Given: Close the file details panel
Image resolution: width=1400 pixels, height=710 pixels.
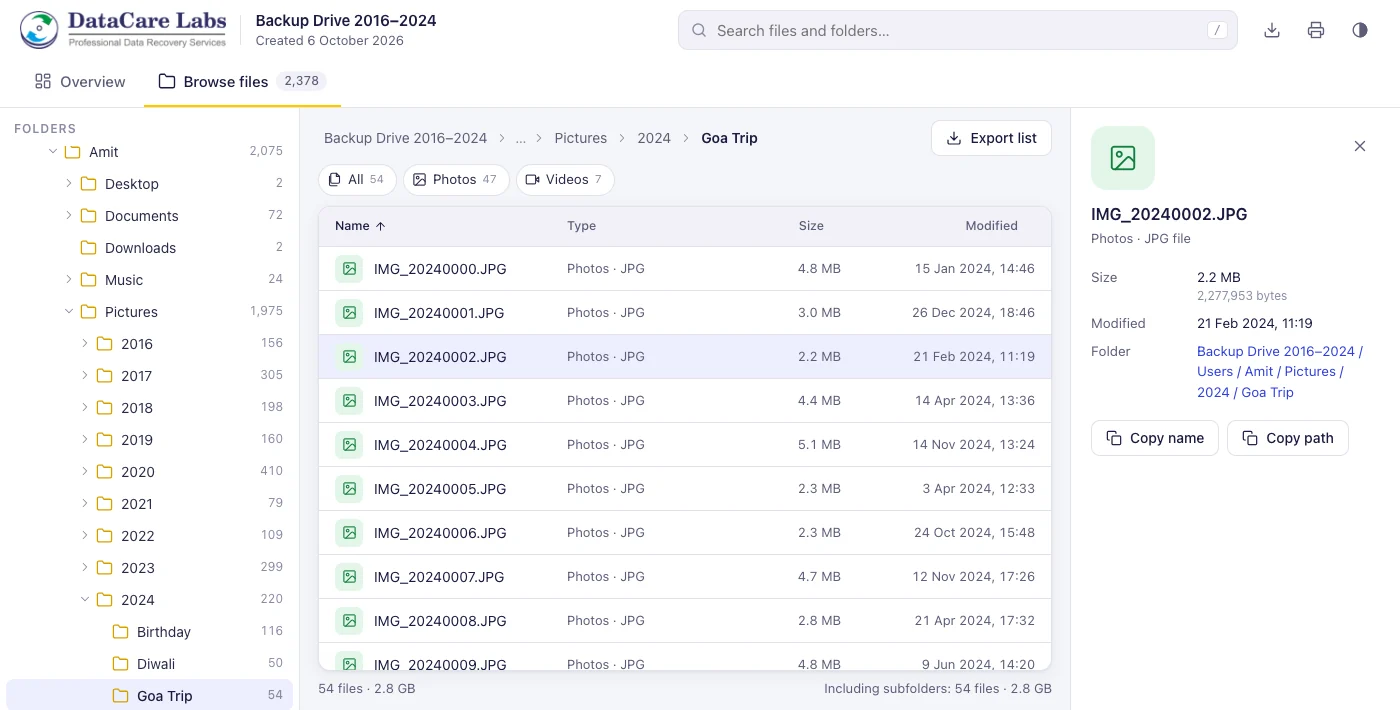Looking at the screenshot, I should point(1360,146).
